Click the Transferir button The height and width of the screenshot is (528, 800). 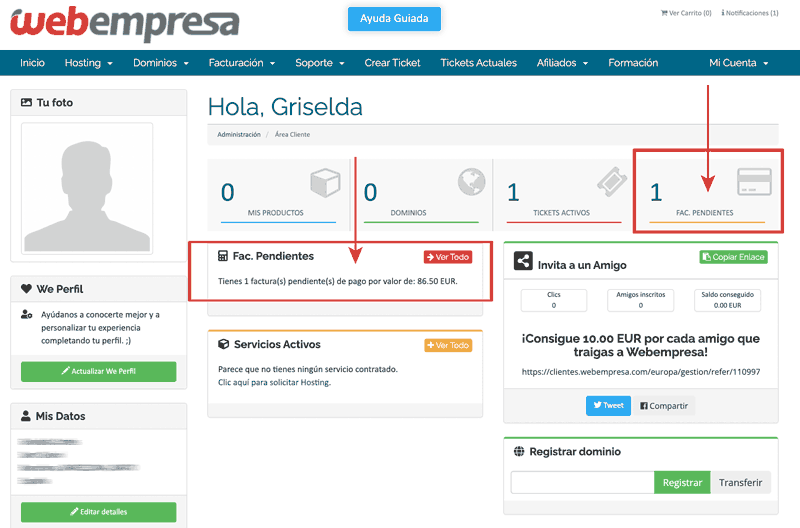(x=740, y=482)
